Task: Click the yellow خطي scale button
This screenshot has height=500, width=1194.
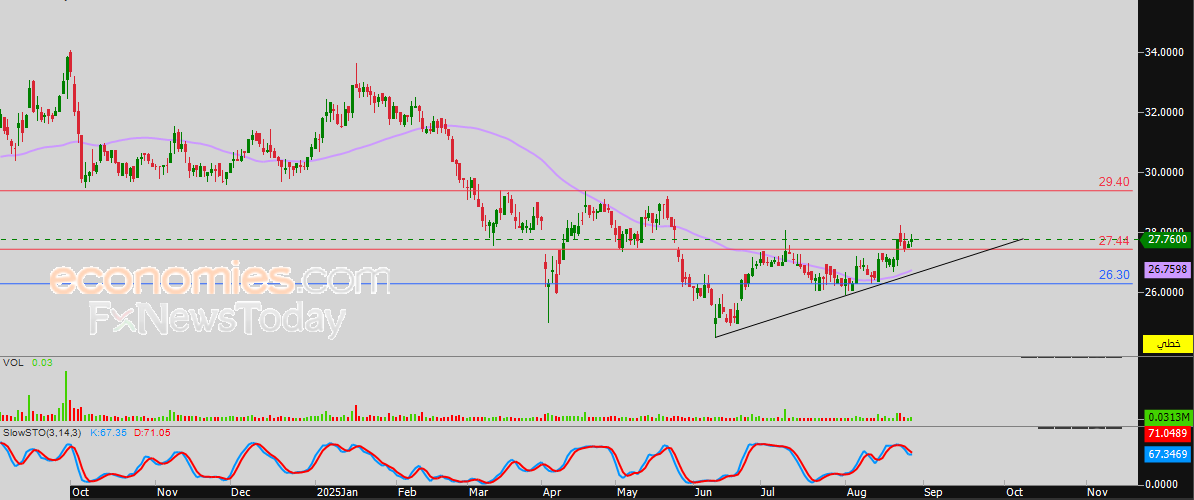Action: 1169,344
